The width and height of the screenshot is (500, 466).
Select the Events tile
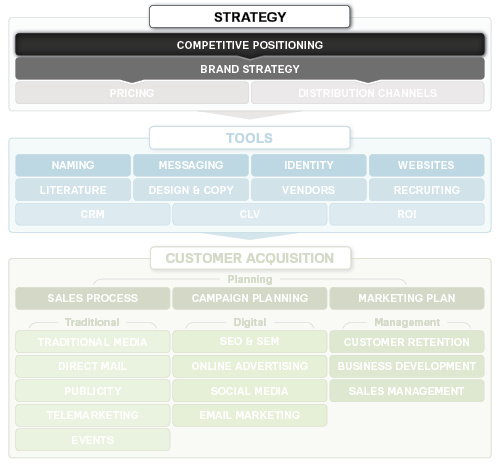[93, 440]
